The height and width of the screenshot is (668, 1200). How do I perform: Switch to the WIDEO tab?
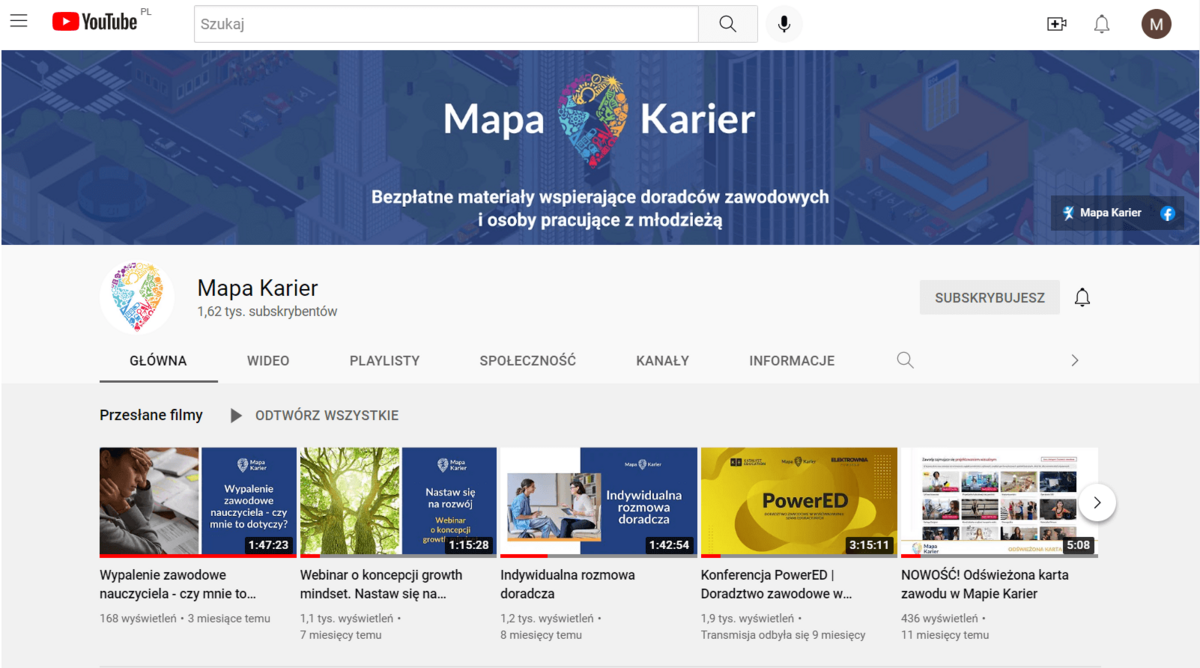[268, 361]
